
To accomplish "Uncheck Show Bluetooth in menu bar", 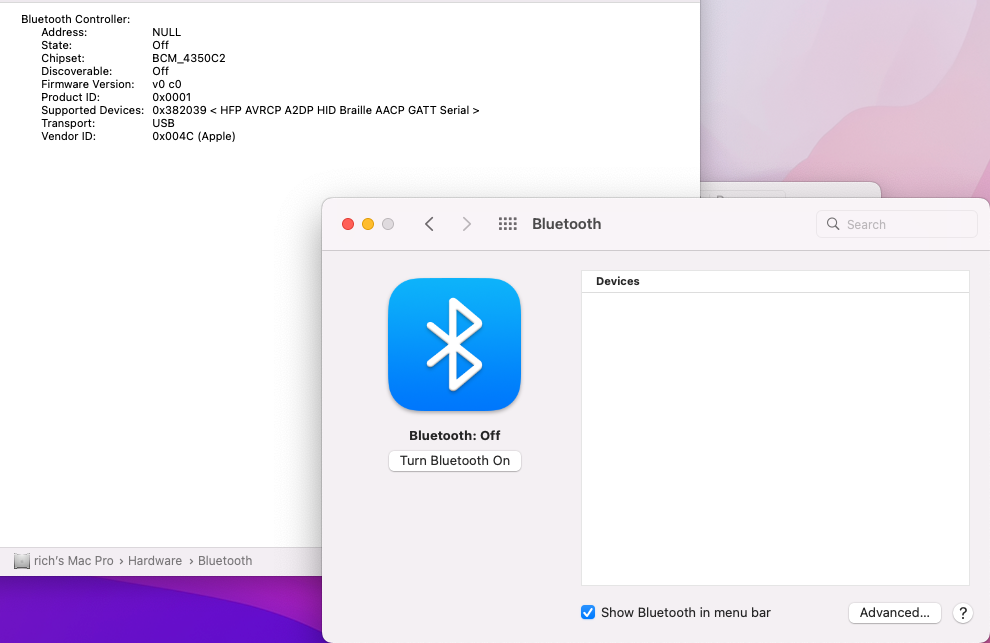I will [x=588, y=613].
